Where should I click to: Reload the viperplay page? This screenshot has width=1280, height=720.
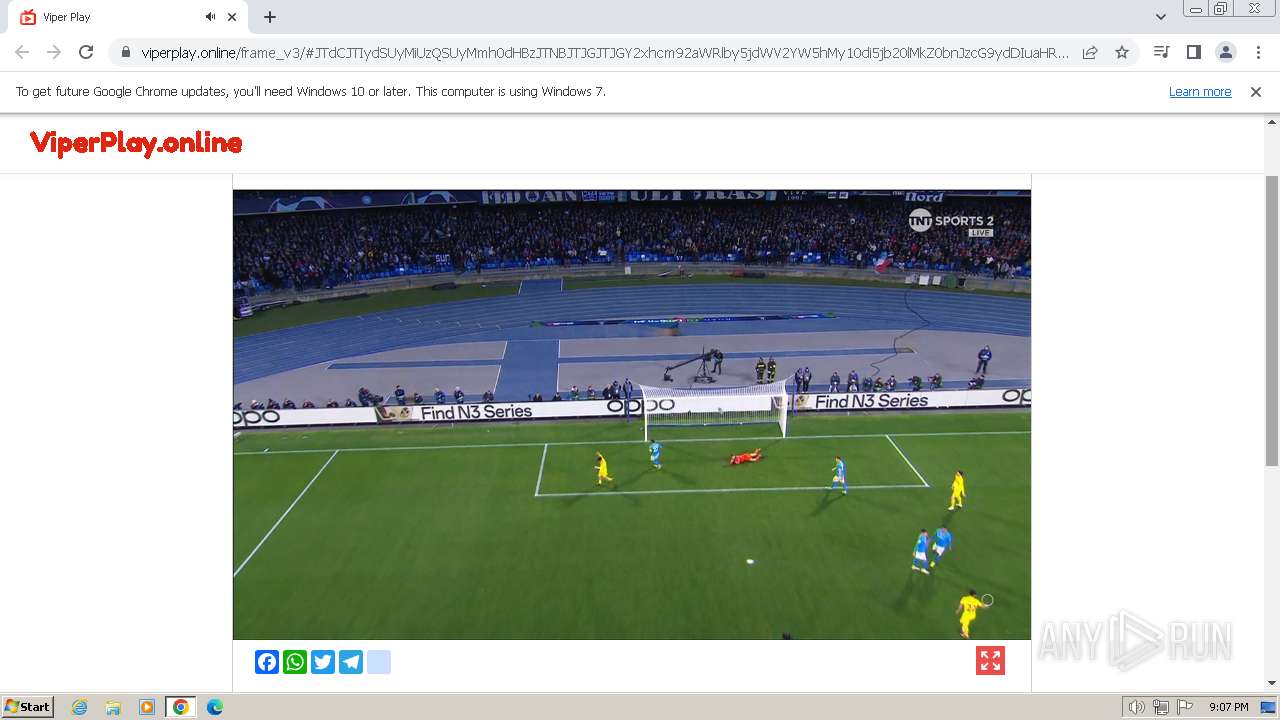tap(86, 52)
